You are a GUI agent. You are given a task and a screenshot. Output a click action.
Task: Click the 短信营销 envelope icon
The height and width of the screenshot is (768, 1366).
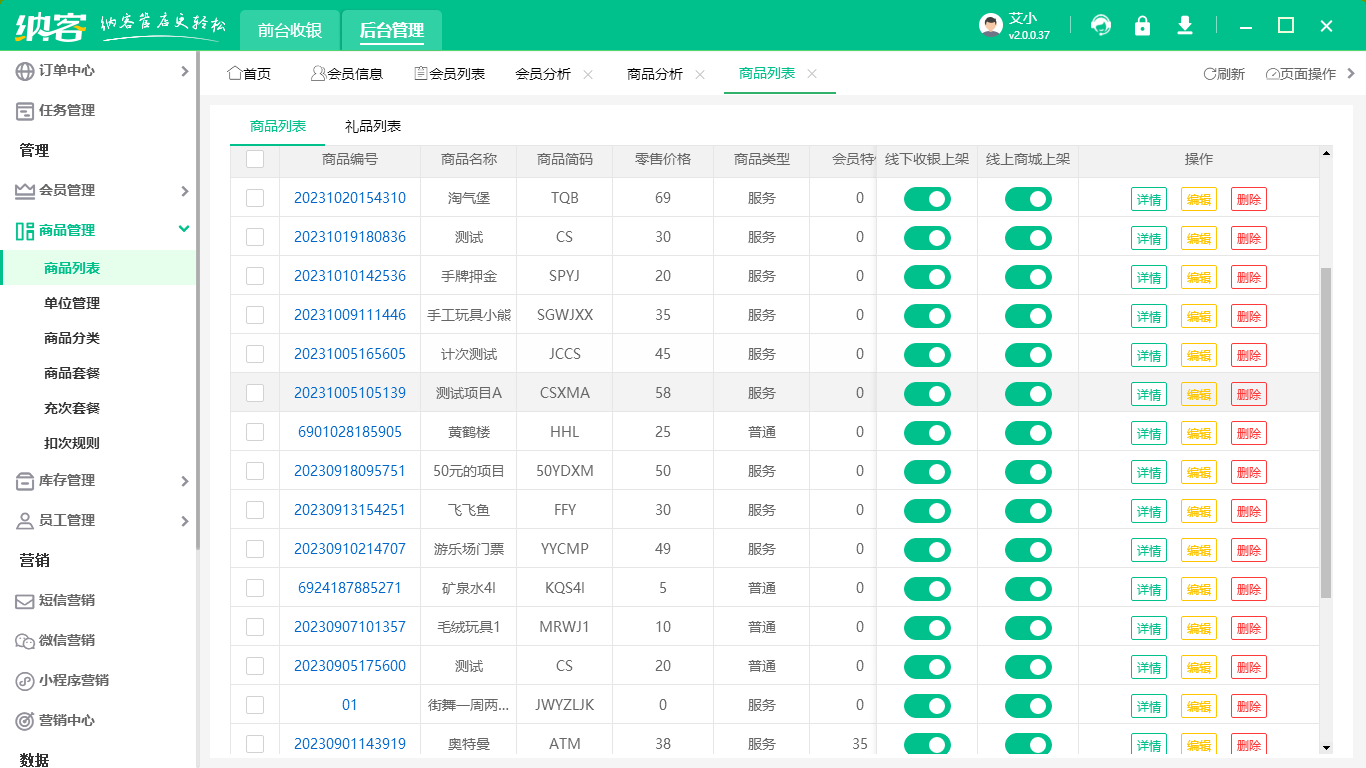25,601
